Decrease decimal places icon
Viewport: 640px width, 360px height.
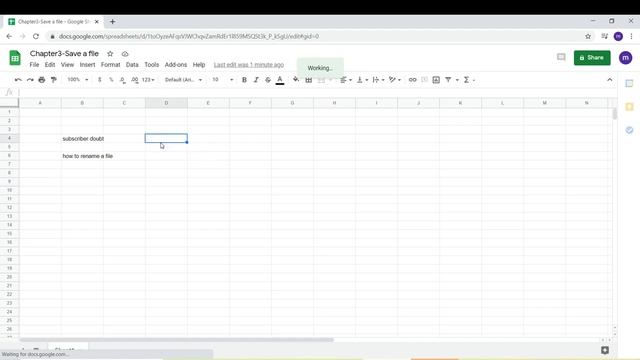[x=122, y=80]
